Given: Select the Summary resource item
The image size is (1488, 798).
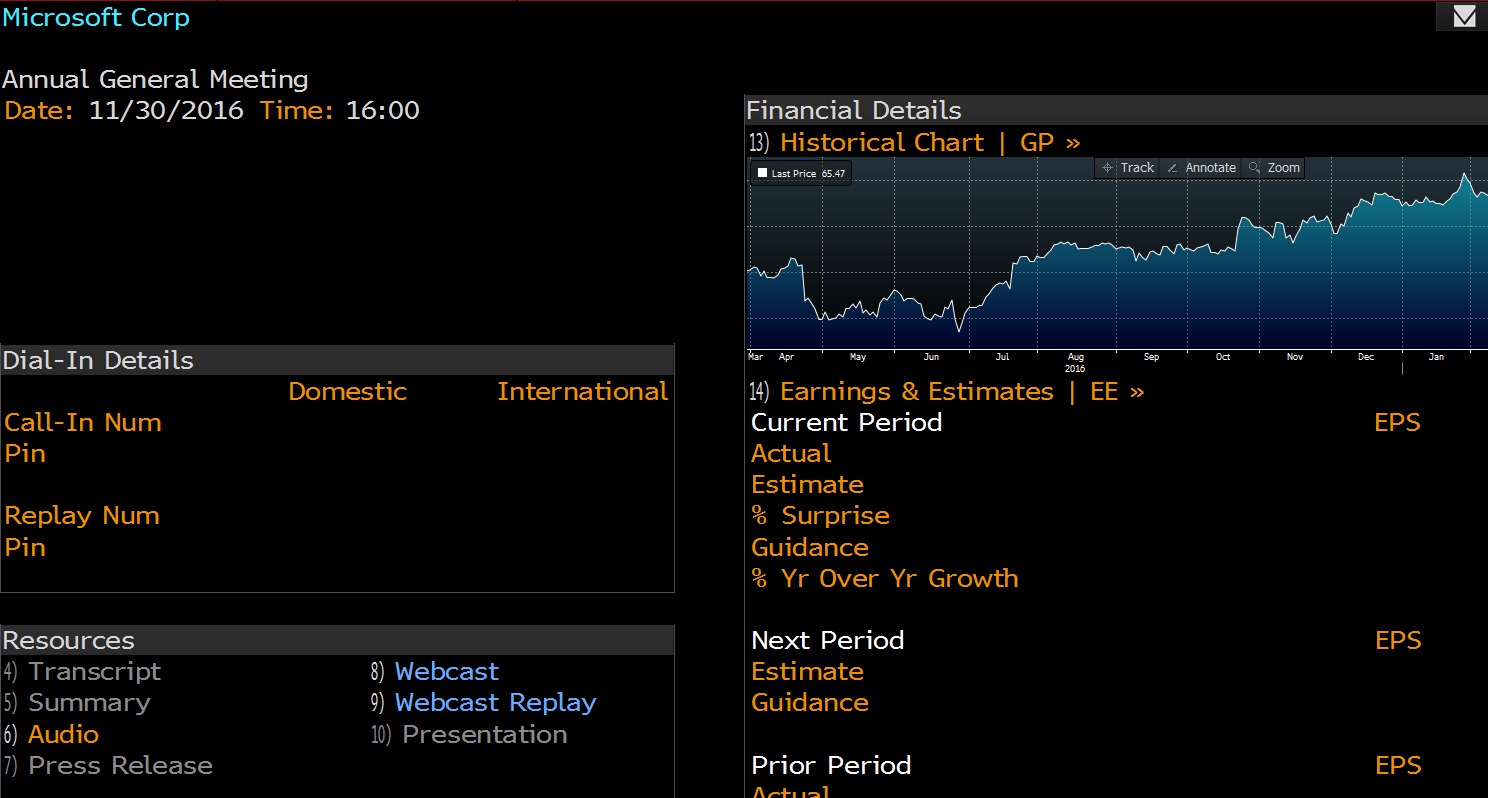Looking at the screenshot, I should pos(89,702).
